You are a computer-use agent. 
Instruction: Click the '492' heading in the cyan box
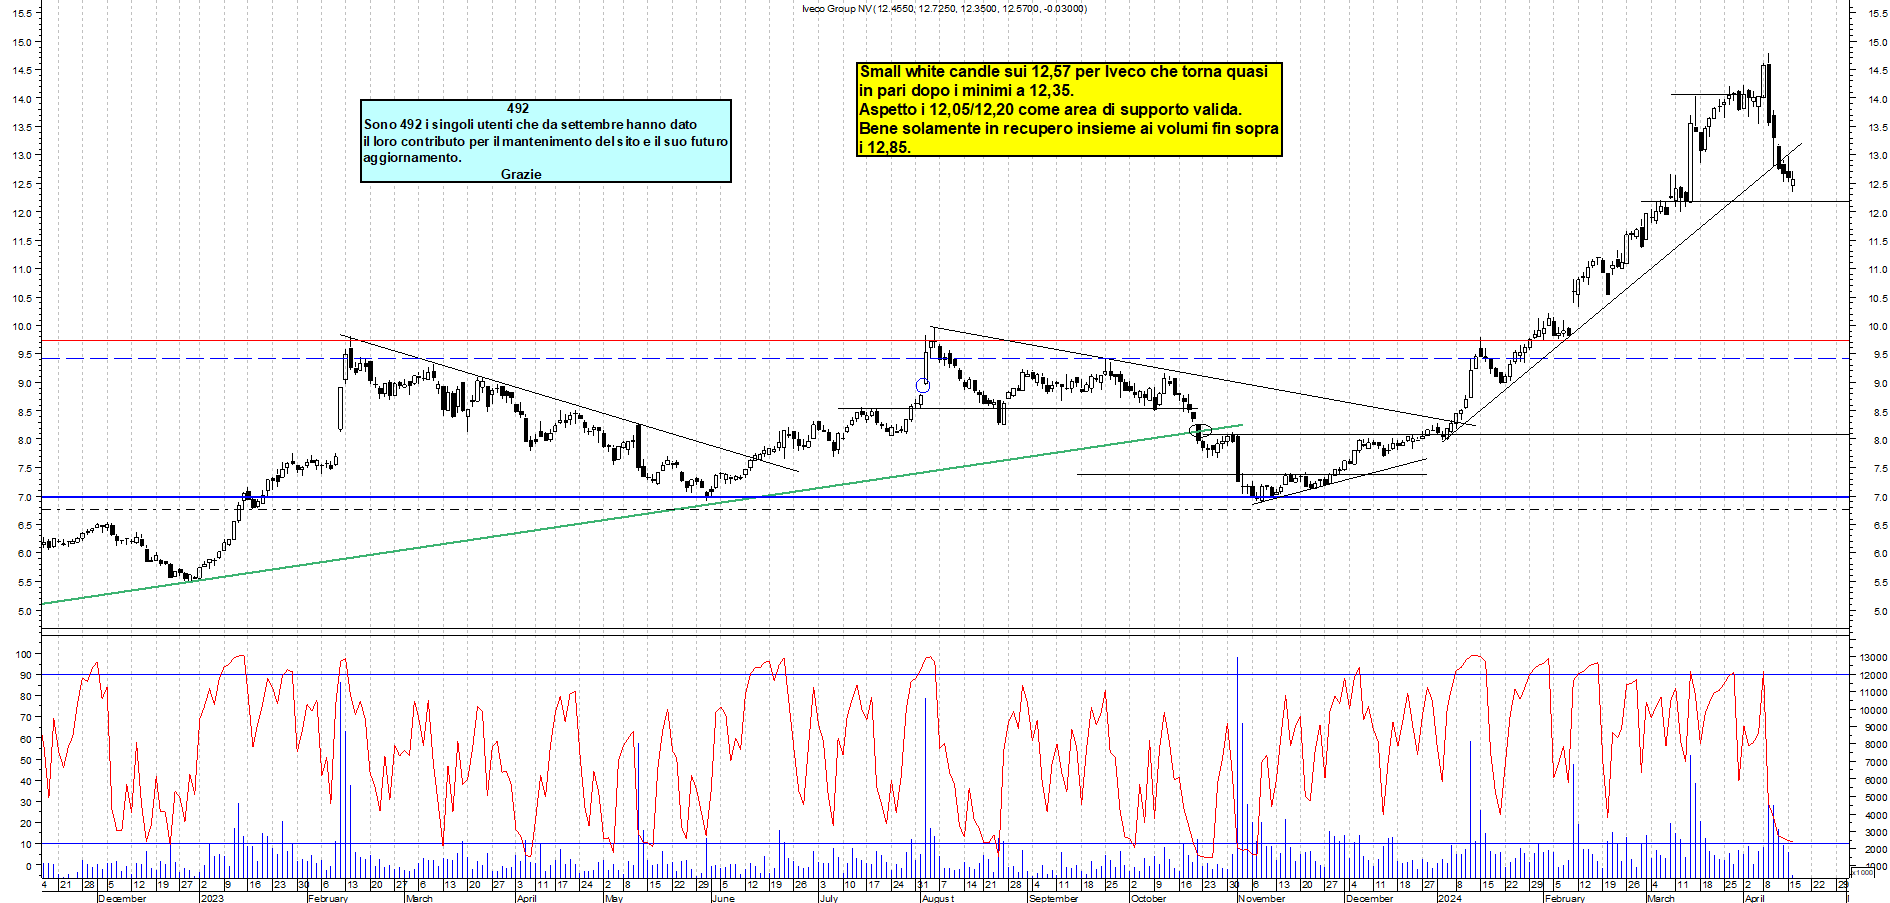coord(518,108)
